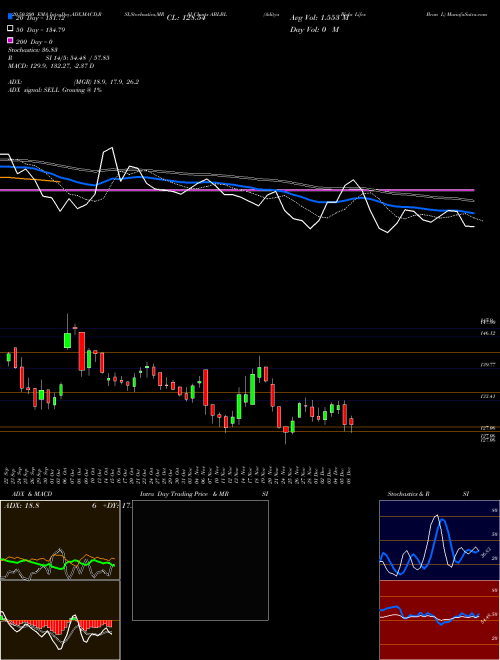Select the 'SI 14/3: 54.48 / 57.83' readout

[78, 58]
